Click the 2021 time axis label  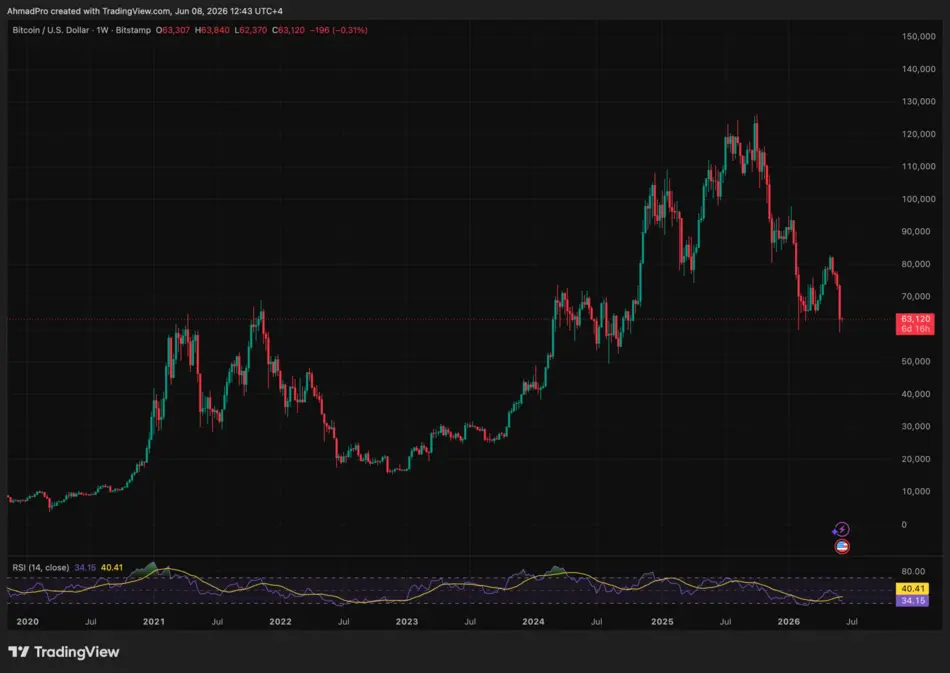tap(153, 622)
